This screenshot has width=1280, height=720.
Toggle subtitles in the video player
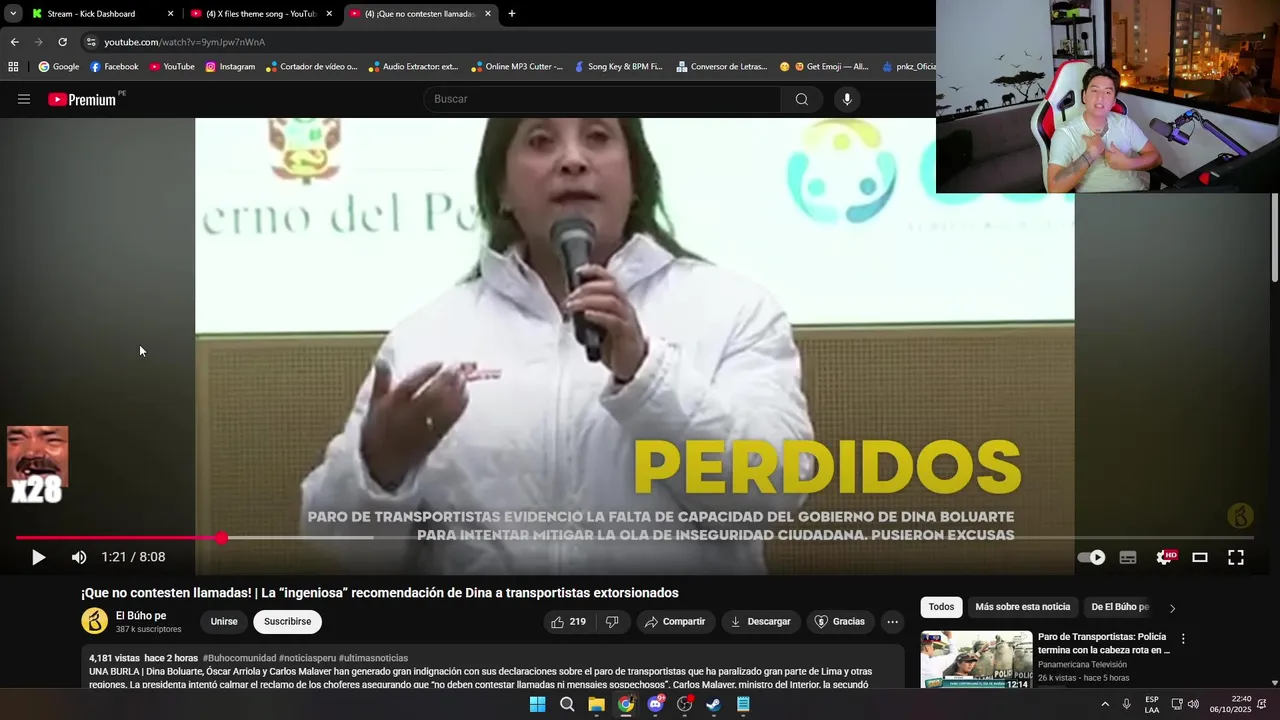(1128, 558)
